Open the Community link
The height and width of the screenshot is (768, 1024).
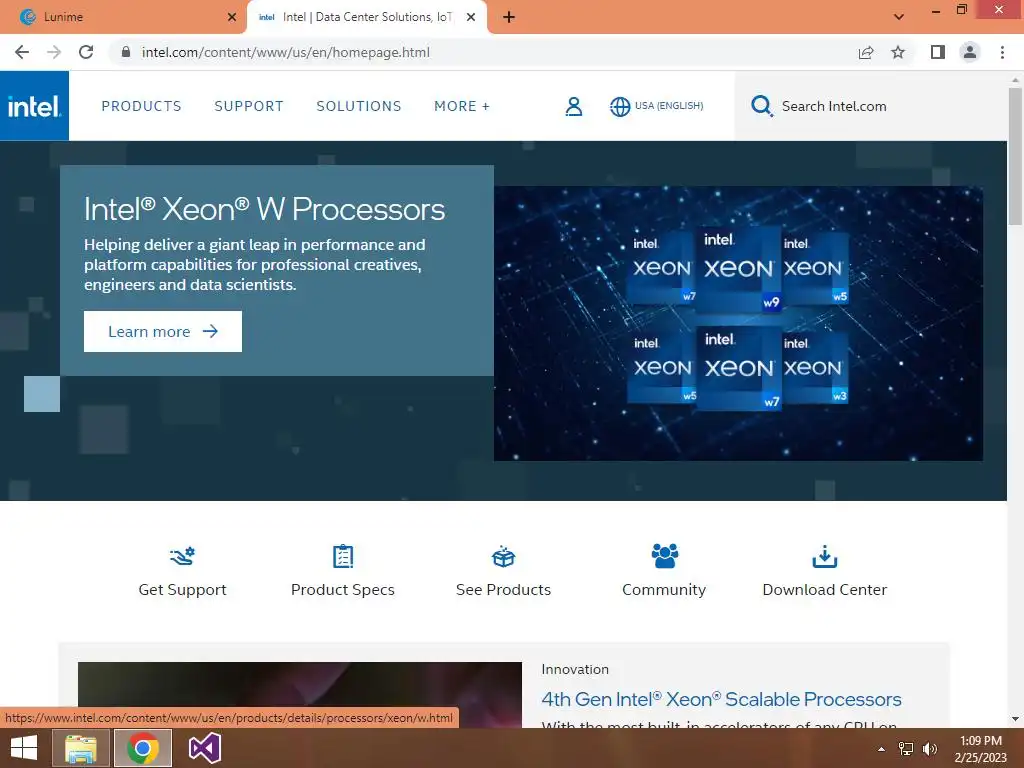[x=664, y=590]
